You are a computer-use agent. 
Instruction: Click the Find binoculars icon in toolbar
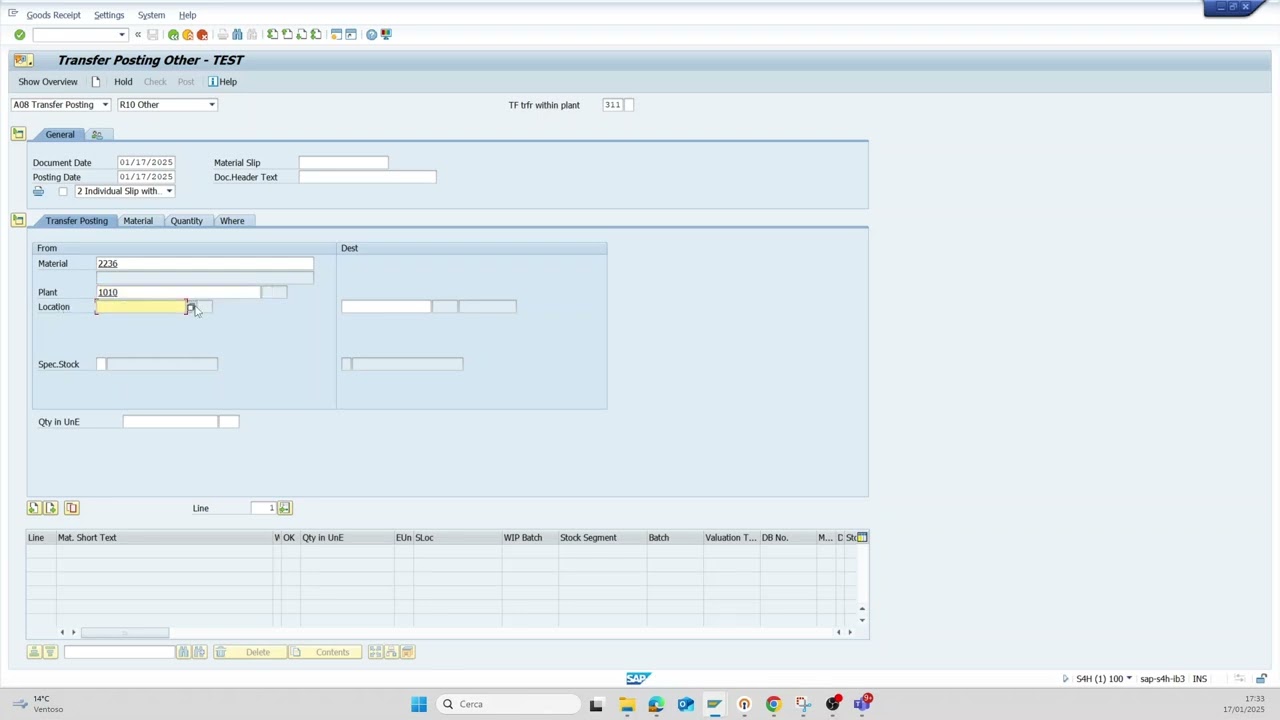click(237, 34)
